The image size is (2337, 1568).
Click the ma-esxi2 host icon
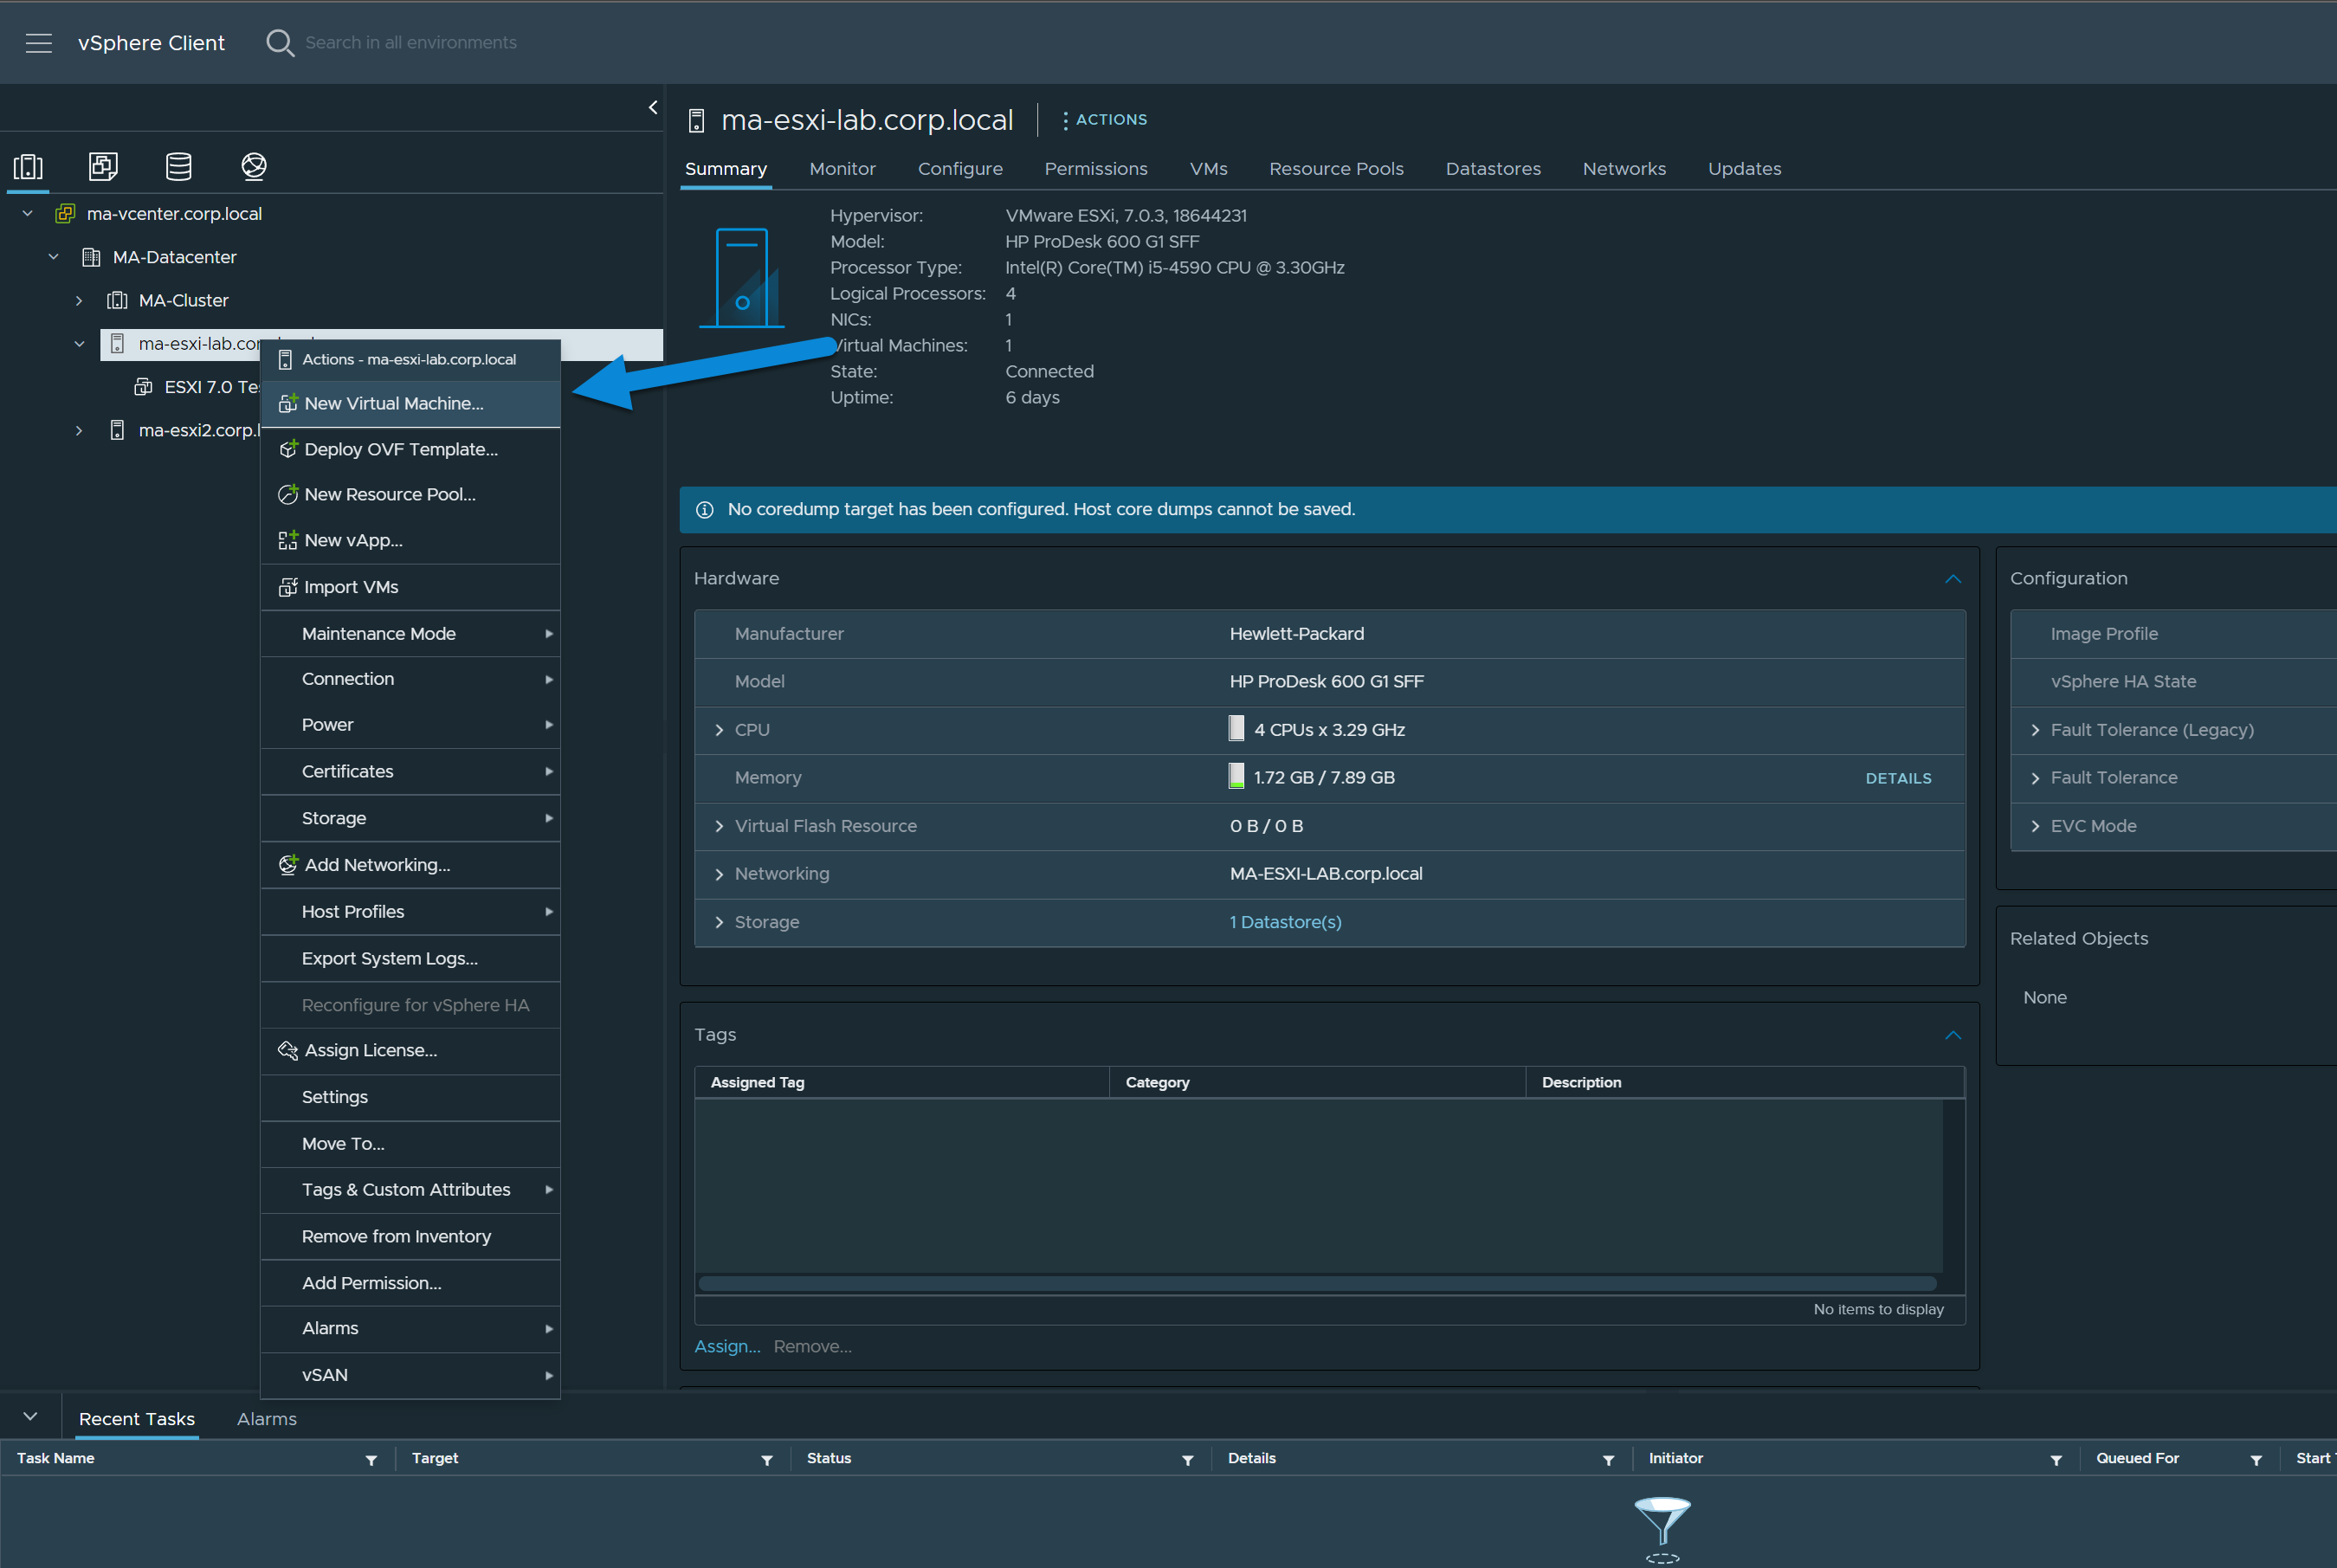(x=117, y=430)
